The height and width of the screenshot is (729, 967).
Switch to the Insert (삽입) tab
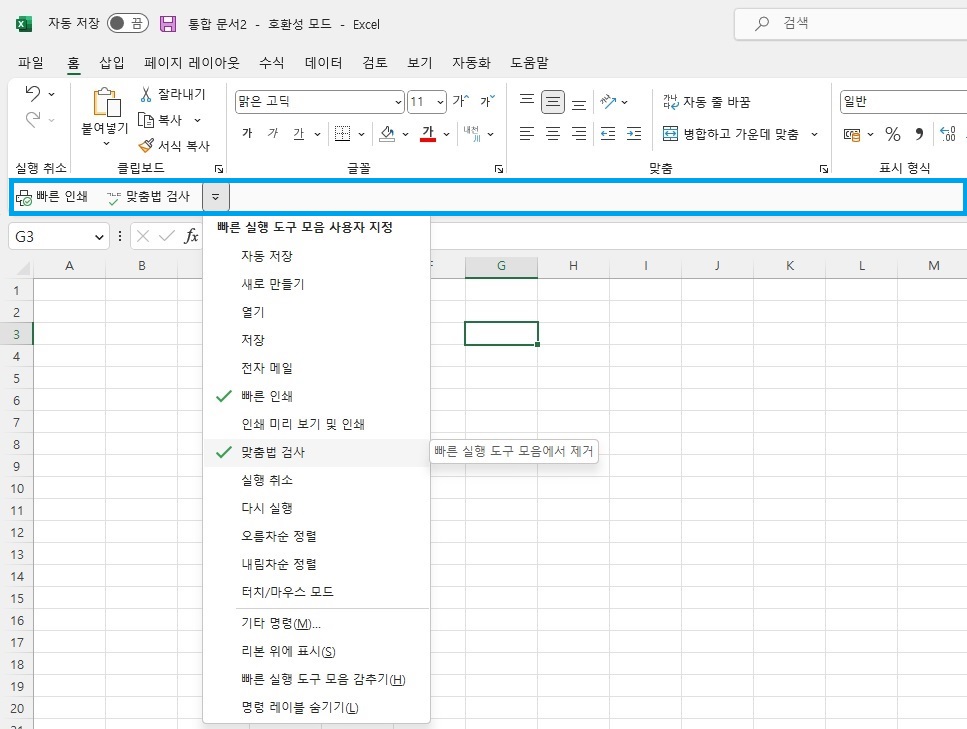pyautogui.click(x=112, y=62)
